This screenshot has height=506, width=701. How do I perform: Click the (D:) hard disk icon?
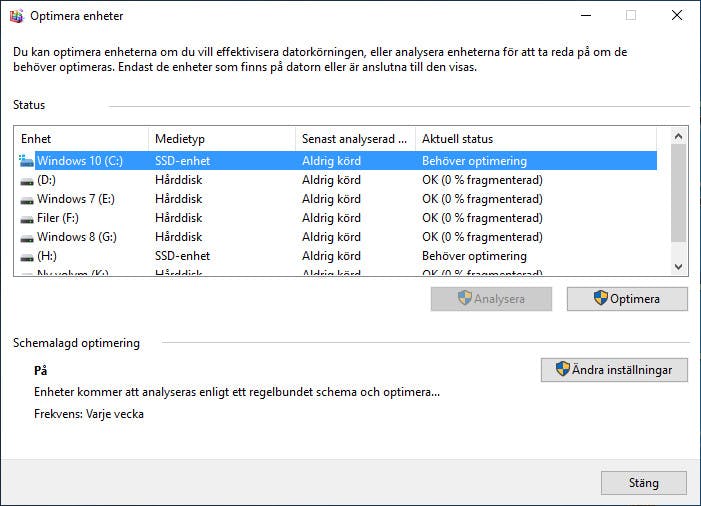[x=27, y=181]
